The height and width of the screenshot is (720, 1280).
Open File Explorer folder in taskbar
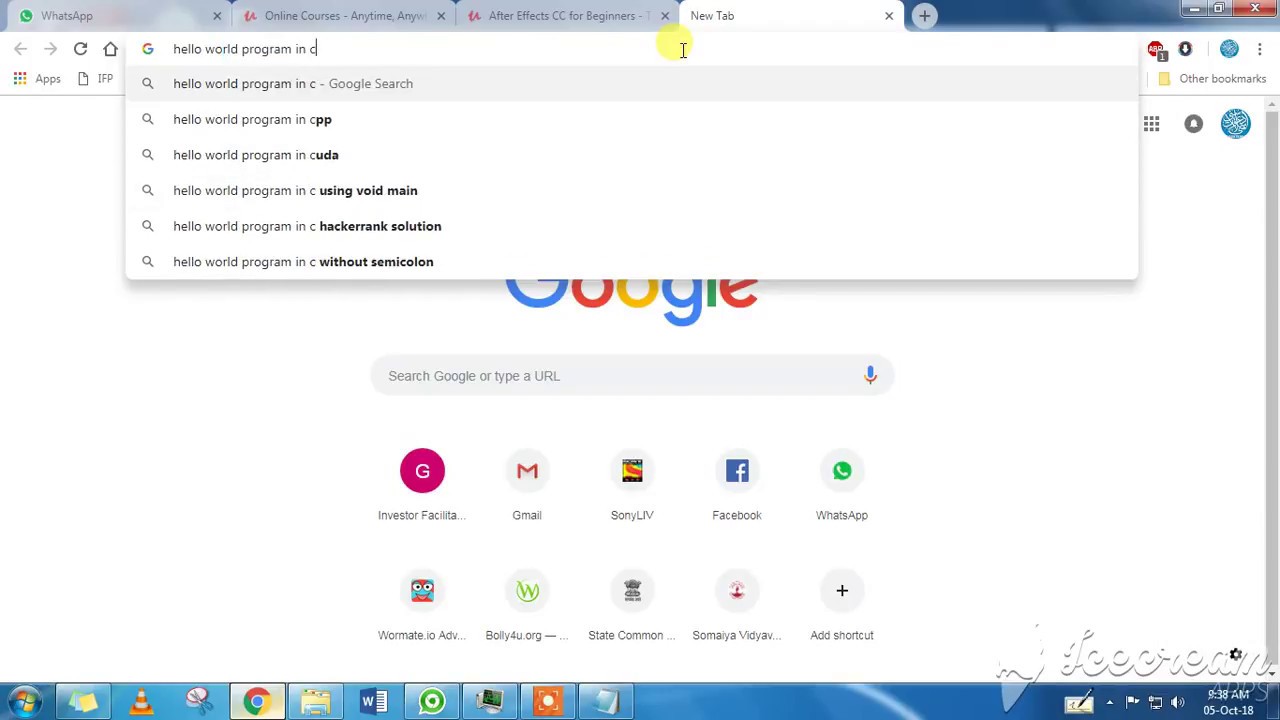pyautogui.click(x=316, y=701)
